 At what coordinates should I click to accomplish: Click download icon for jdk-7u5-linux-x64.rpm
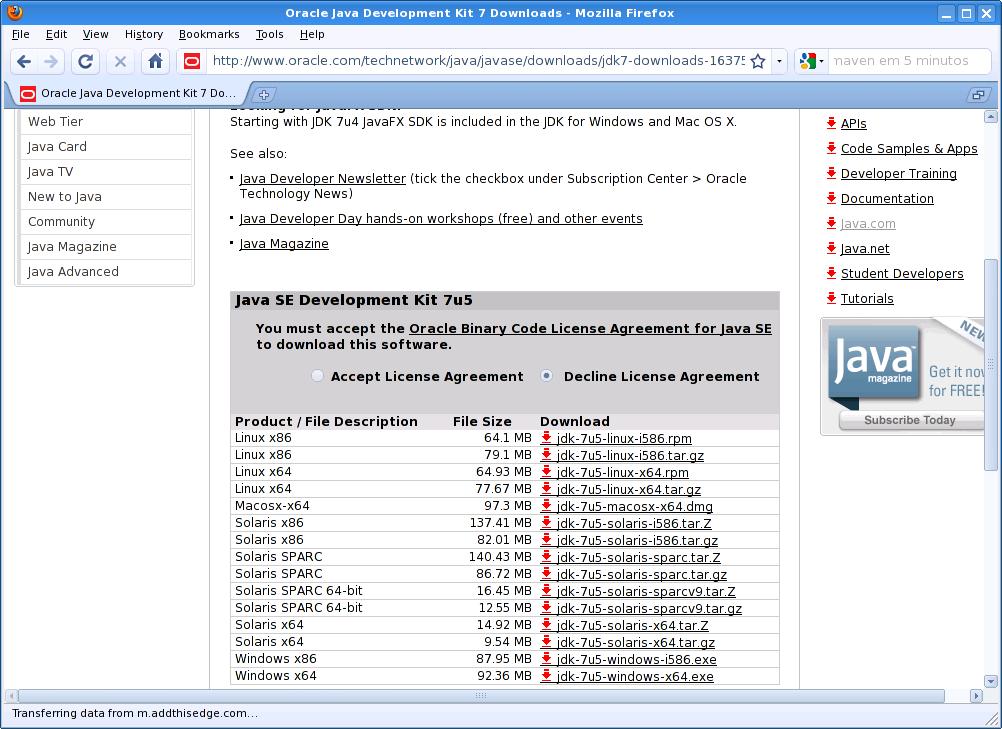click(546, 472)
